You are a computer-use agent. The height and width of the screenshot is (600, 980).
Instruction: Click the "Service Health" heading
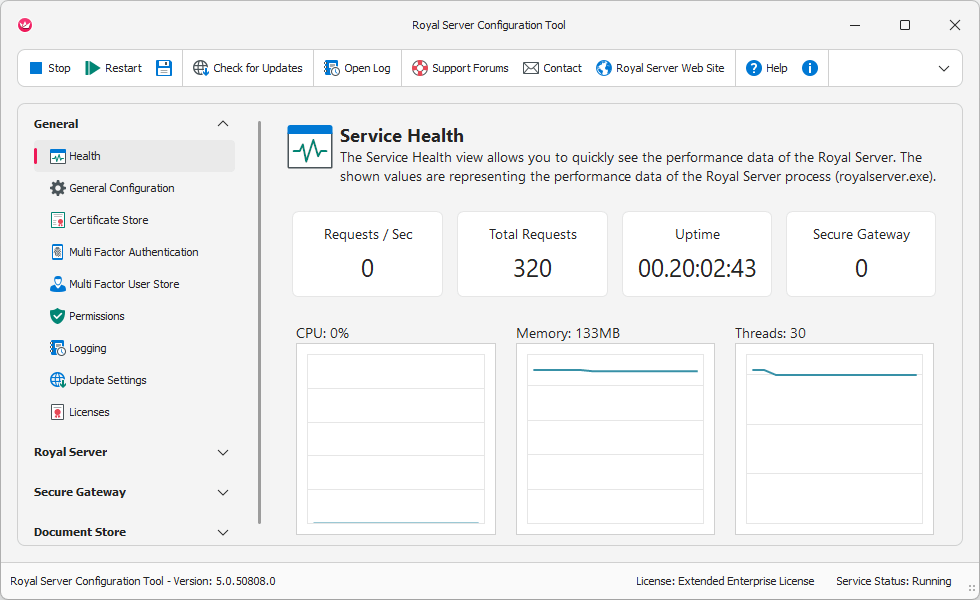click(x=402, y=136)
